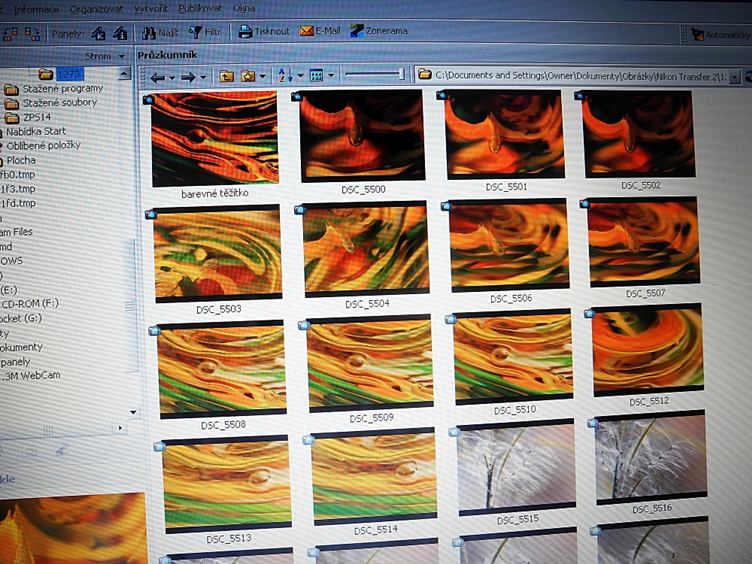Select the DSC_5500 thumbnail

[362, 135]
